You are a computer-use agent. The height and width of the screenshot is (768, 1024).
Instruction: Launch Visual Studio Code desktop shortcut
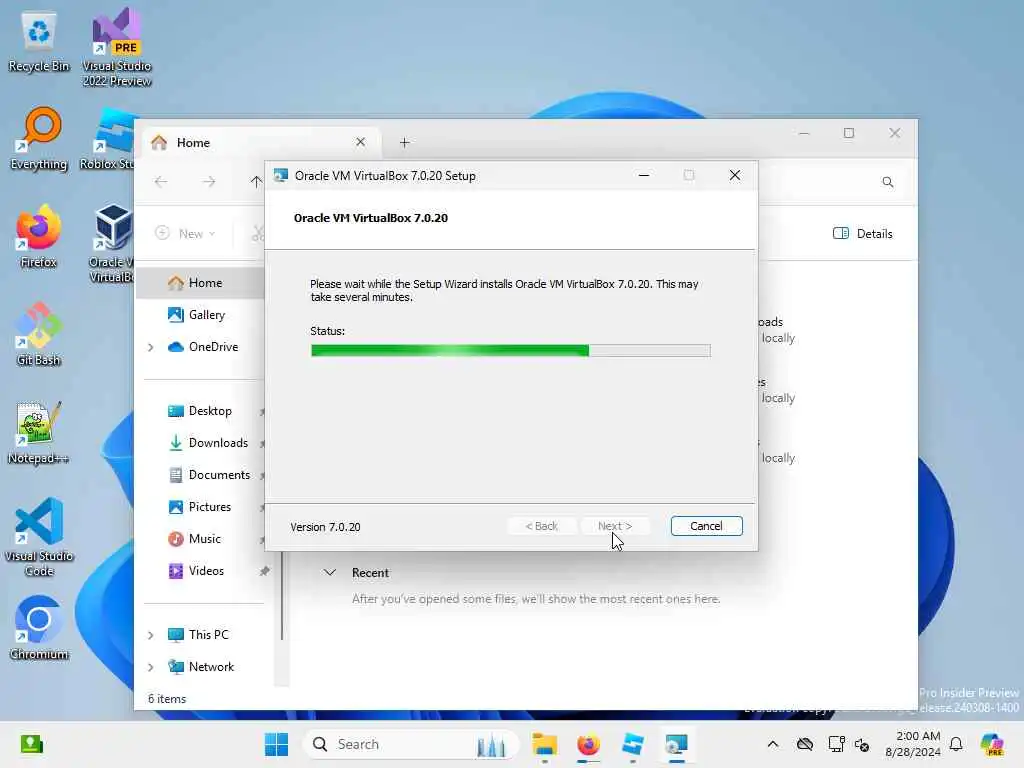(x=39, y=537)
